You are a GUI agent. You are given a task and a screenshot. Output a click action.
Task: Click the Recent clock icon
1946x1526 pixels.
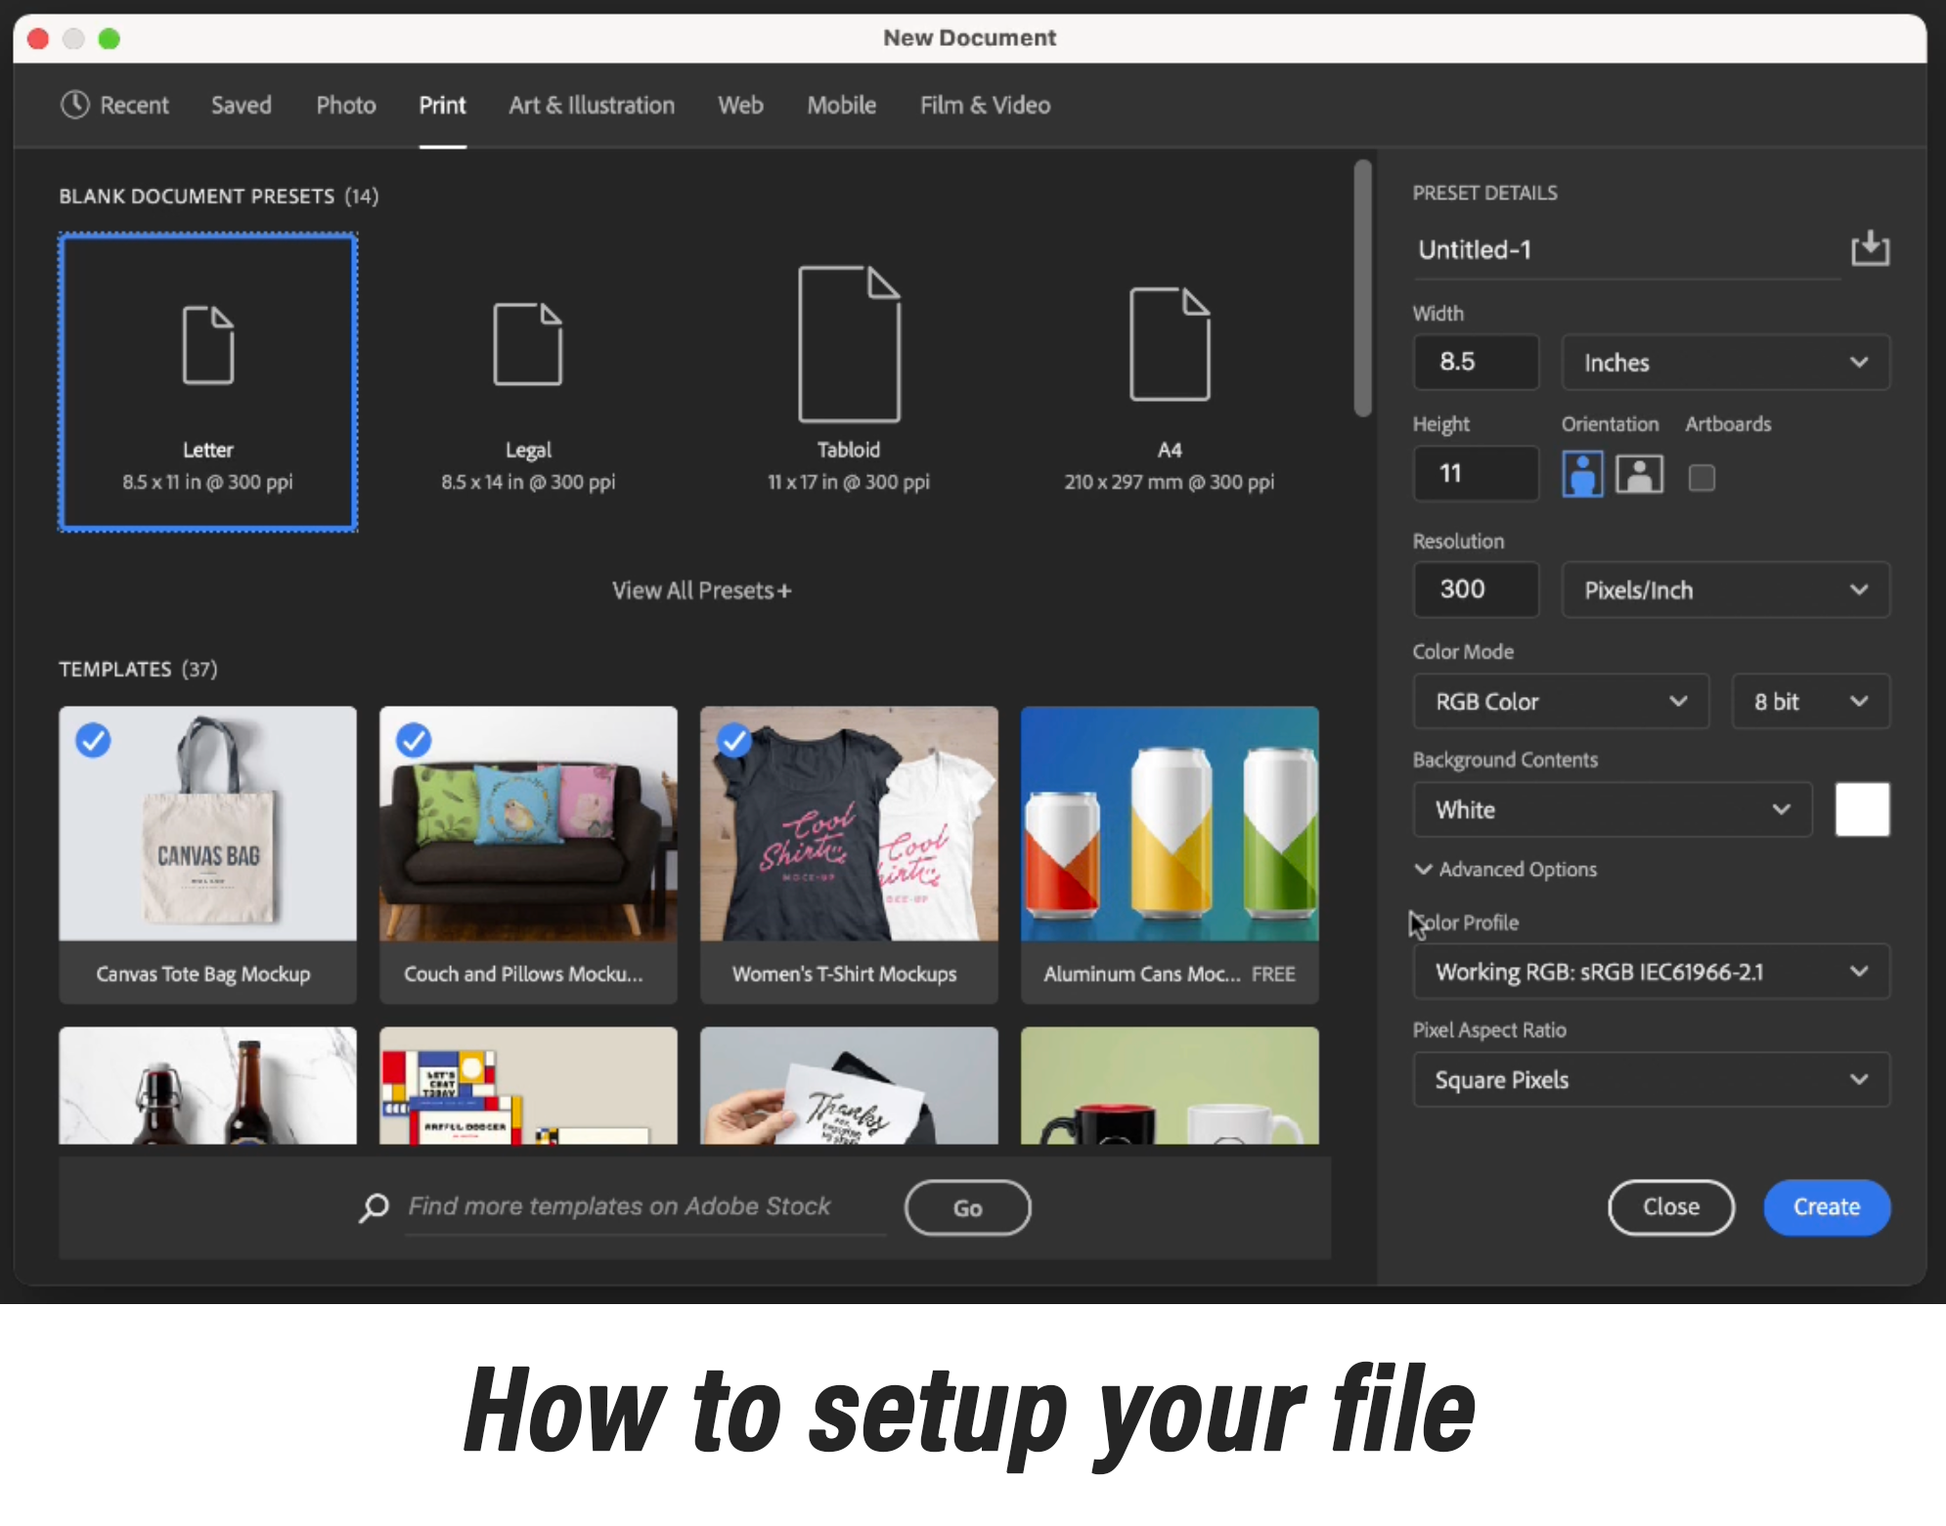(x=75, y=104)
